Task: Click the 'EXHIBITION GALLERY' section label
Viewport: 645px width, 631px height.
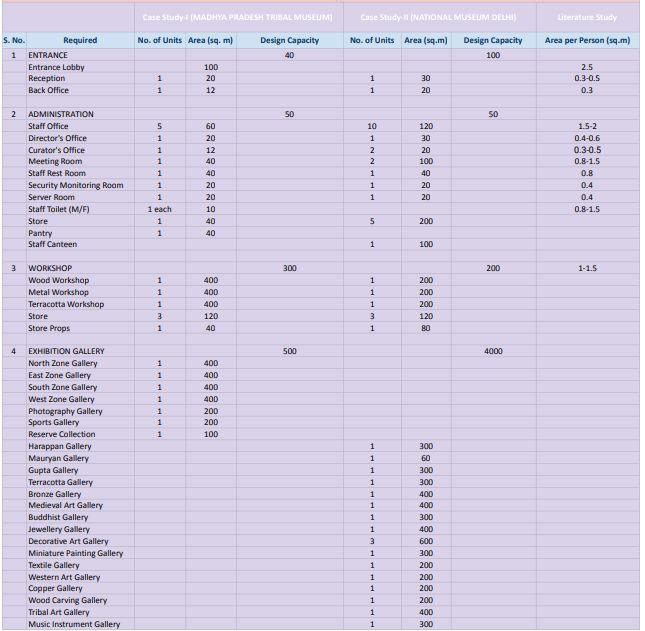Action: click(x=66, y=351)
